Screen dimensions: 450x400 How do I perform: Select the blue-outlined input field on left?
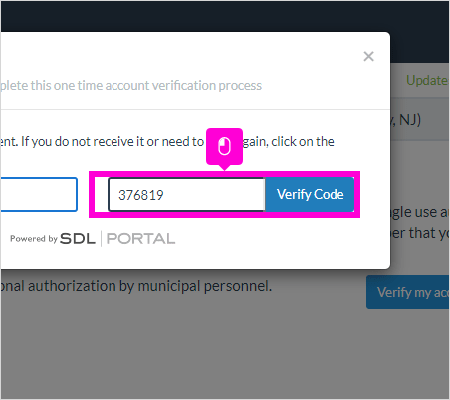click(x=39, y=195)
